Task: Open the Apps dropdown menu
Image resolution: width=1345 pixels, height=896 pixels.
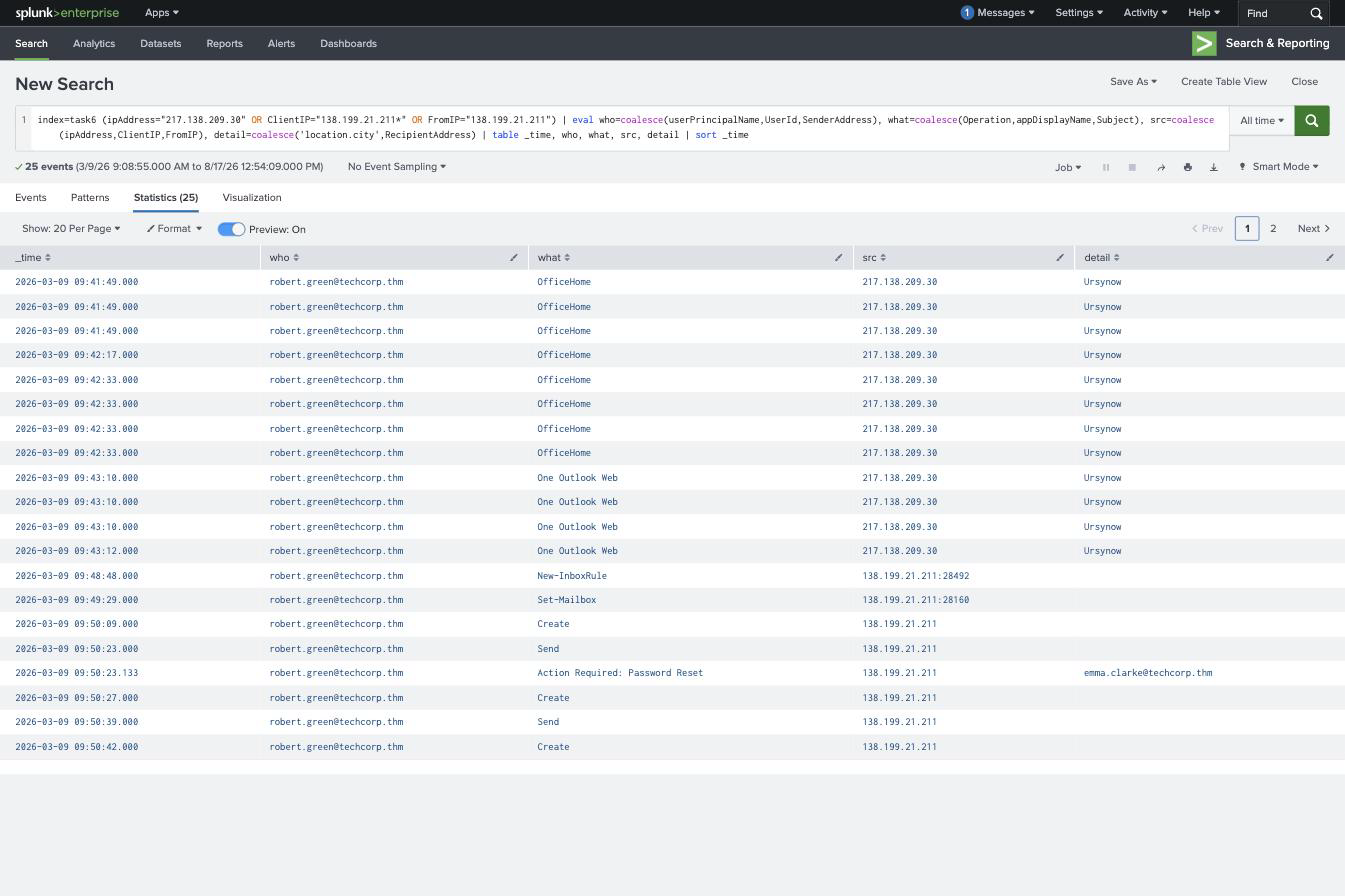Action: [162, 13]
